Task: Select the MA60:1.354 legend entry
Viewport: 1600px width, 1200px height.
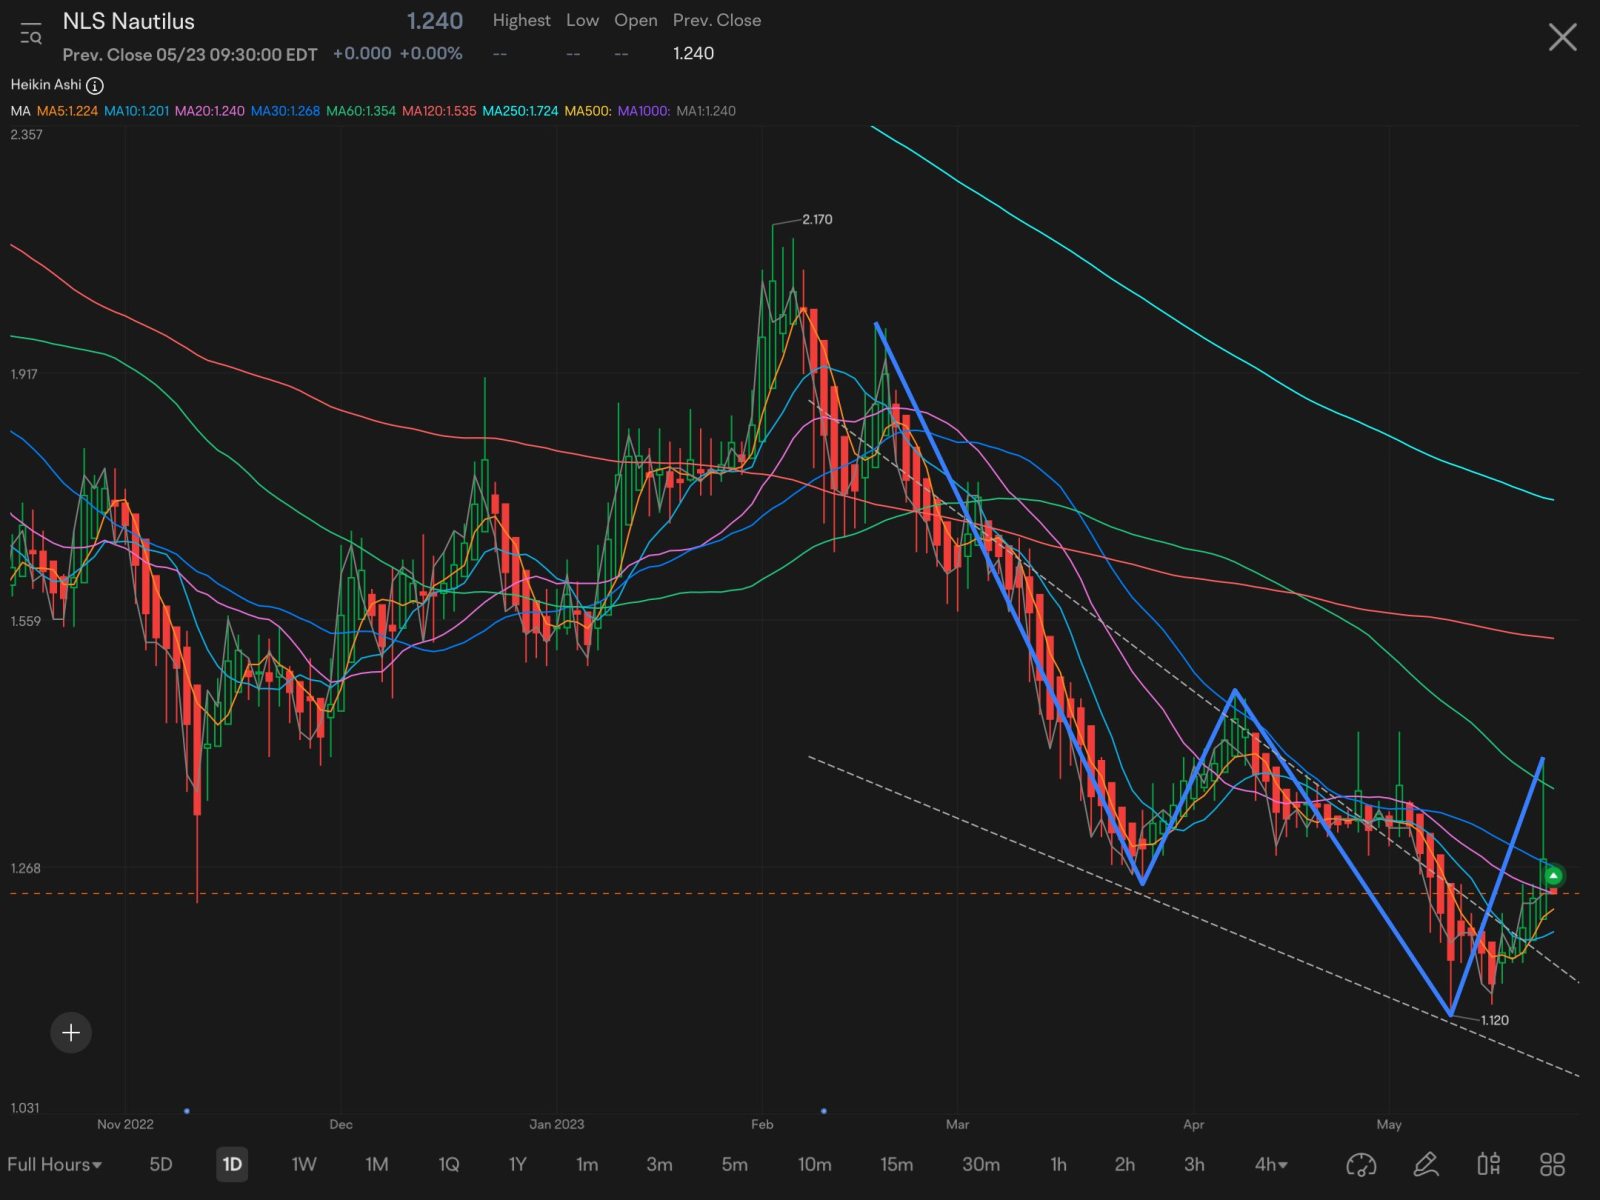Action: 361,111
